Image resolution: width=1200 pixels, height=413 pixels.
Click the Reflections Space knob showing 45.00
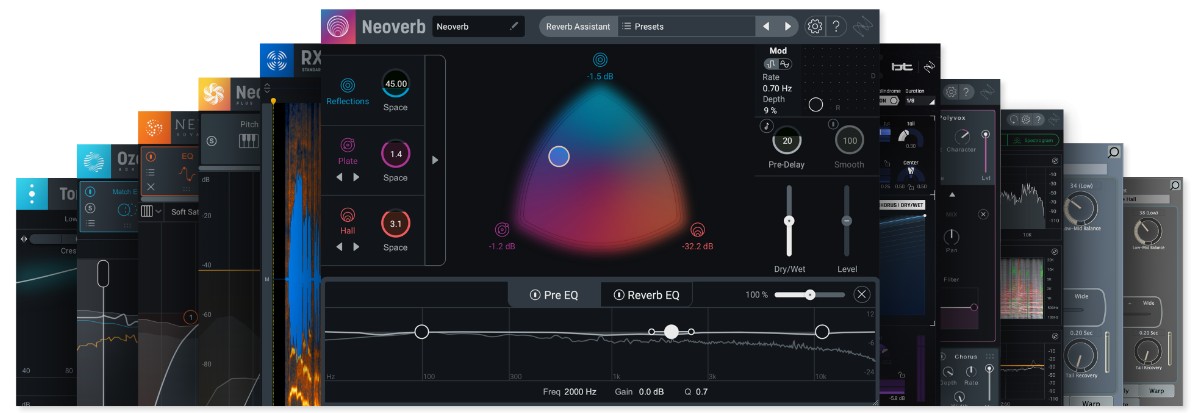pos(395,84)
